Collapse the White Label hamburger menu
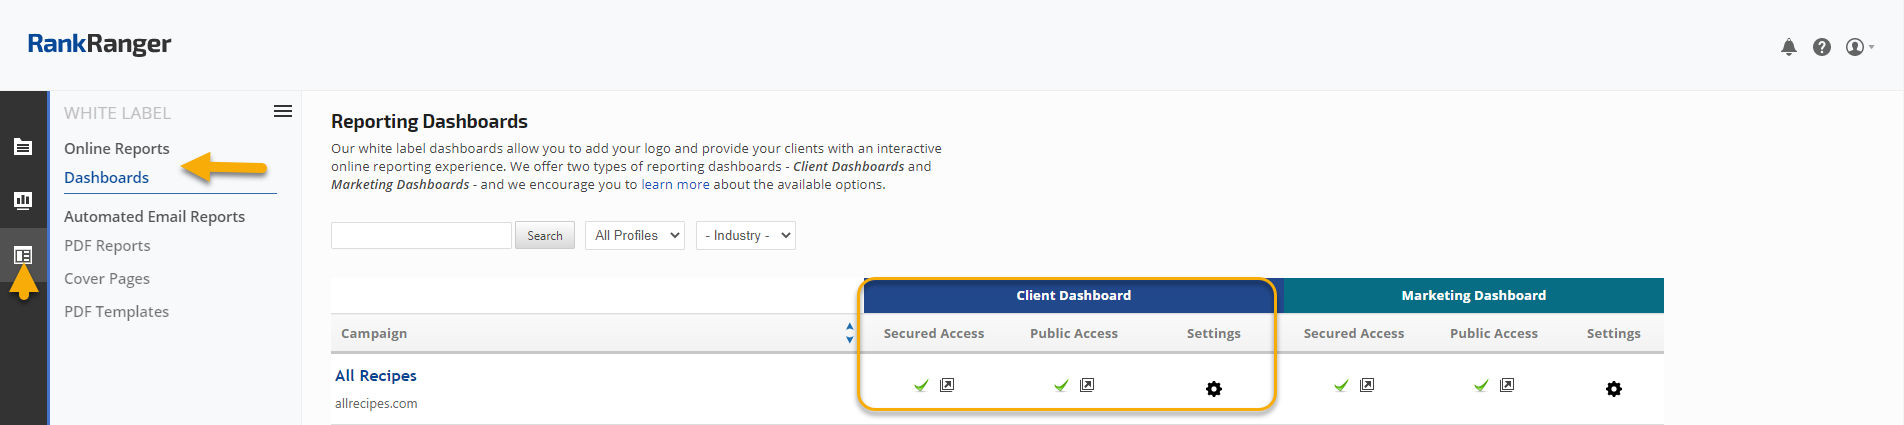The image size is (1904, 425). pyautogui.click(x=283, y=112)
